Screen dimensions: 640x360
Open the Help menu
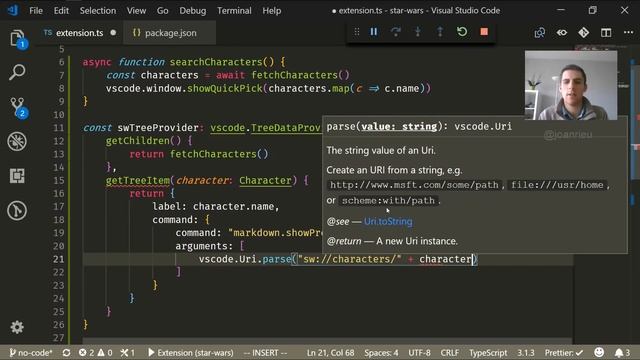pyautogui.click(x=272, y=11)
